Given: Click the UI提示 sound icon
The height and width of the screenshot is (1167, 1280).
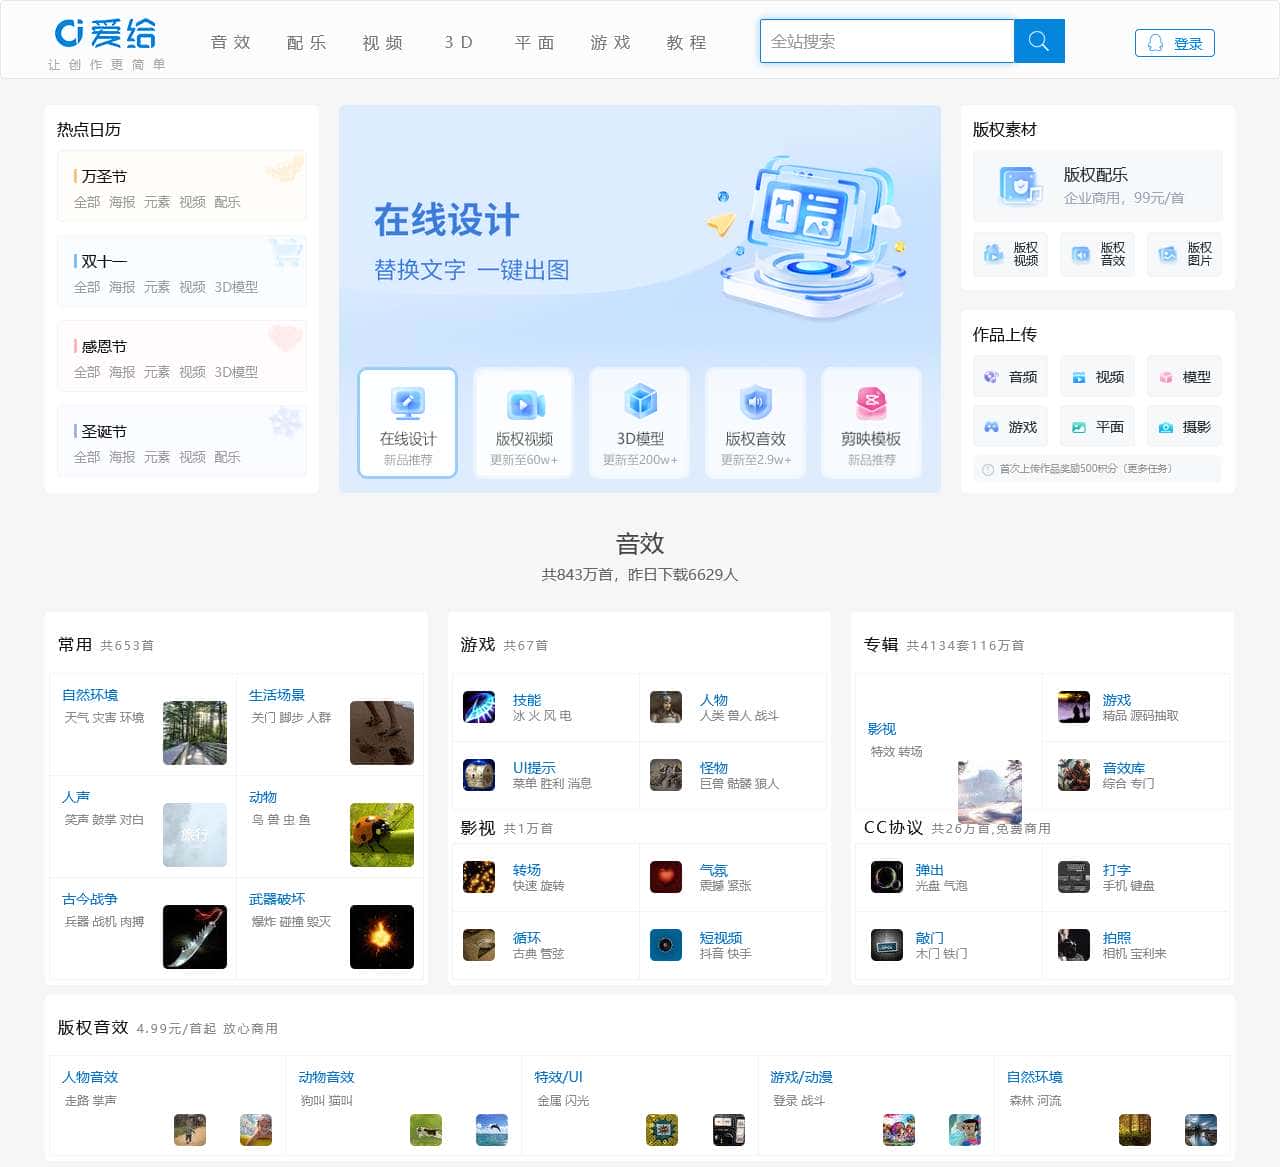Looking at the screenshot, I should pos(479,775).
